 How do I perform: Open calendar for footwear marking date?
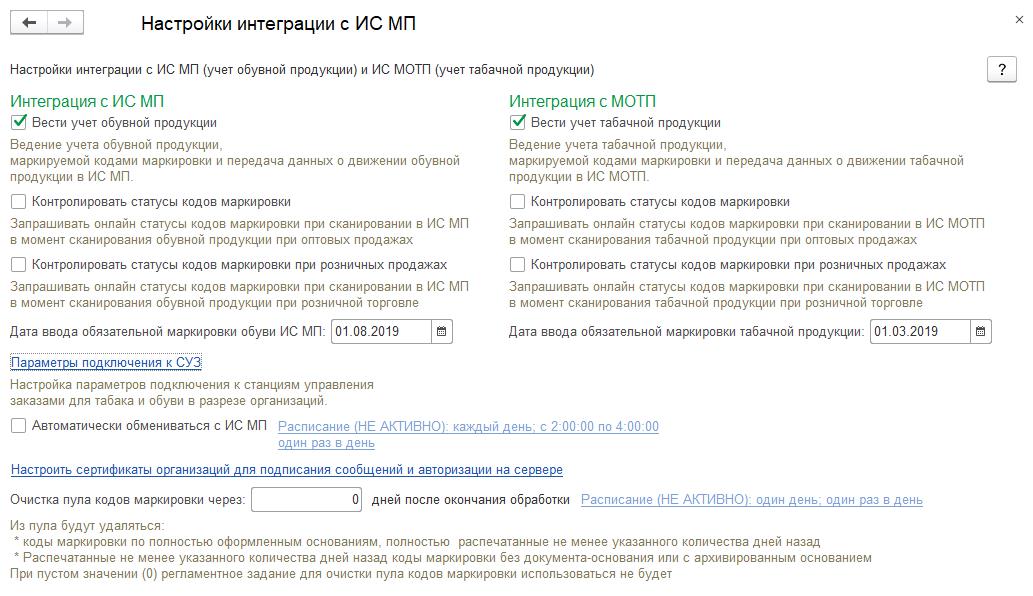tap(443, 331)
